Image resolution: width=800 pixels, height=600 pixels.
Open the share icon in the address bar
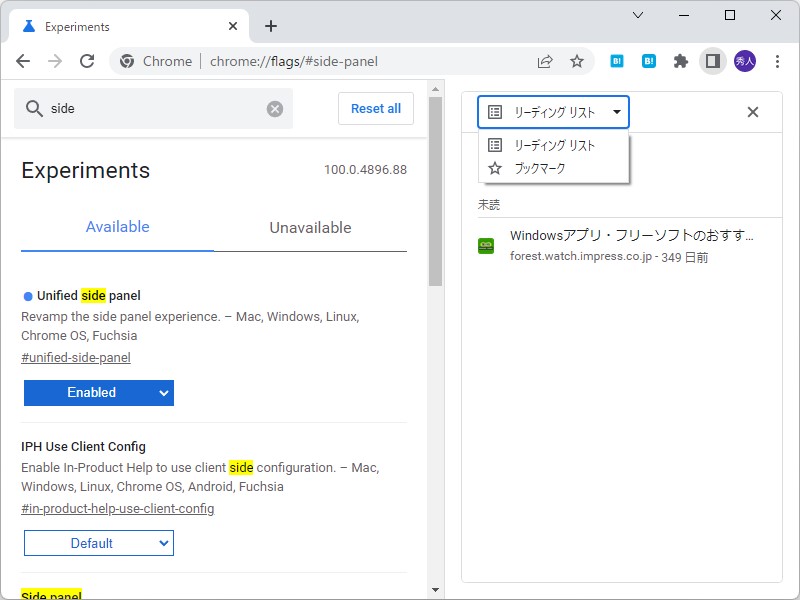pos(545,61)
